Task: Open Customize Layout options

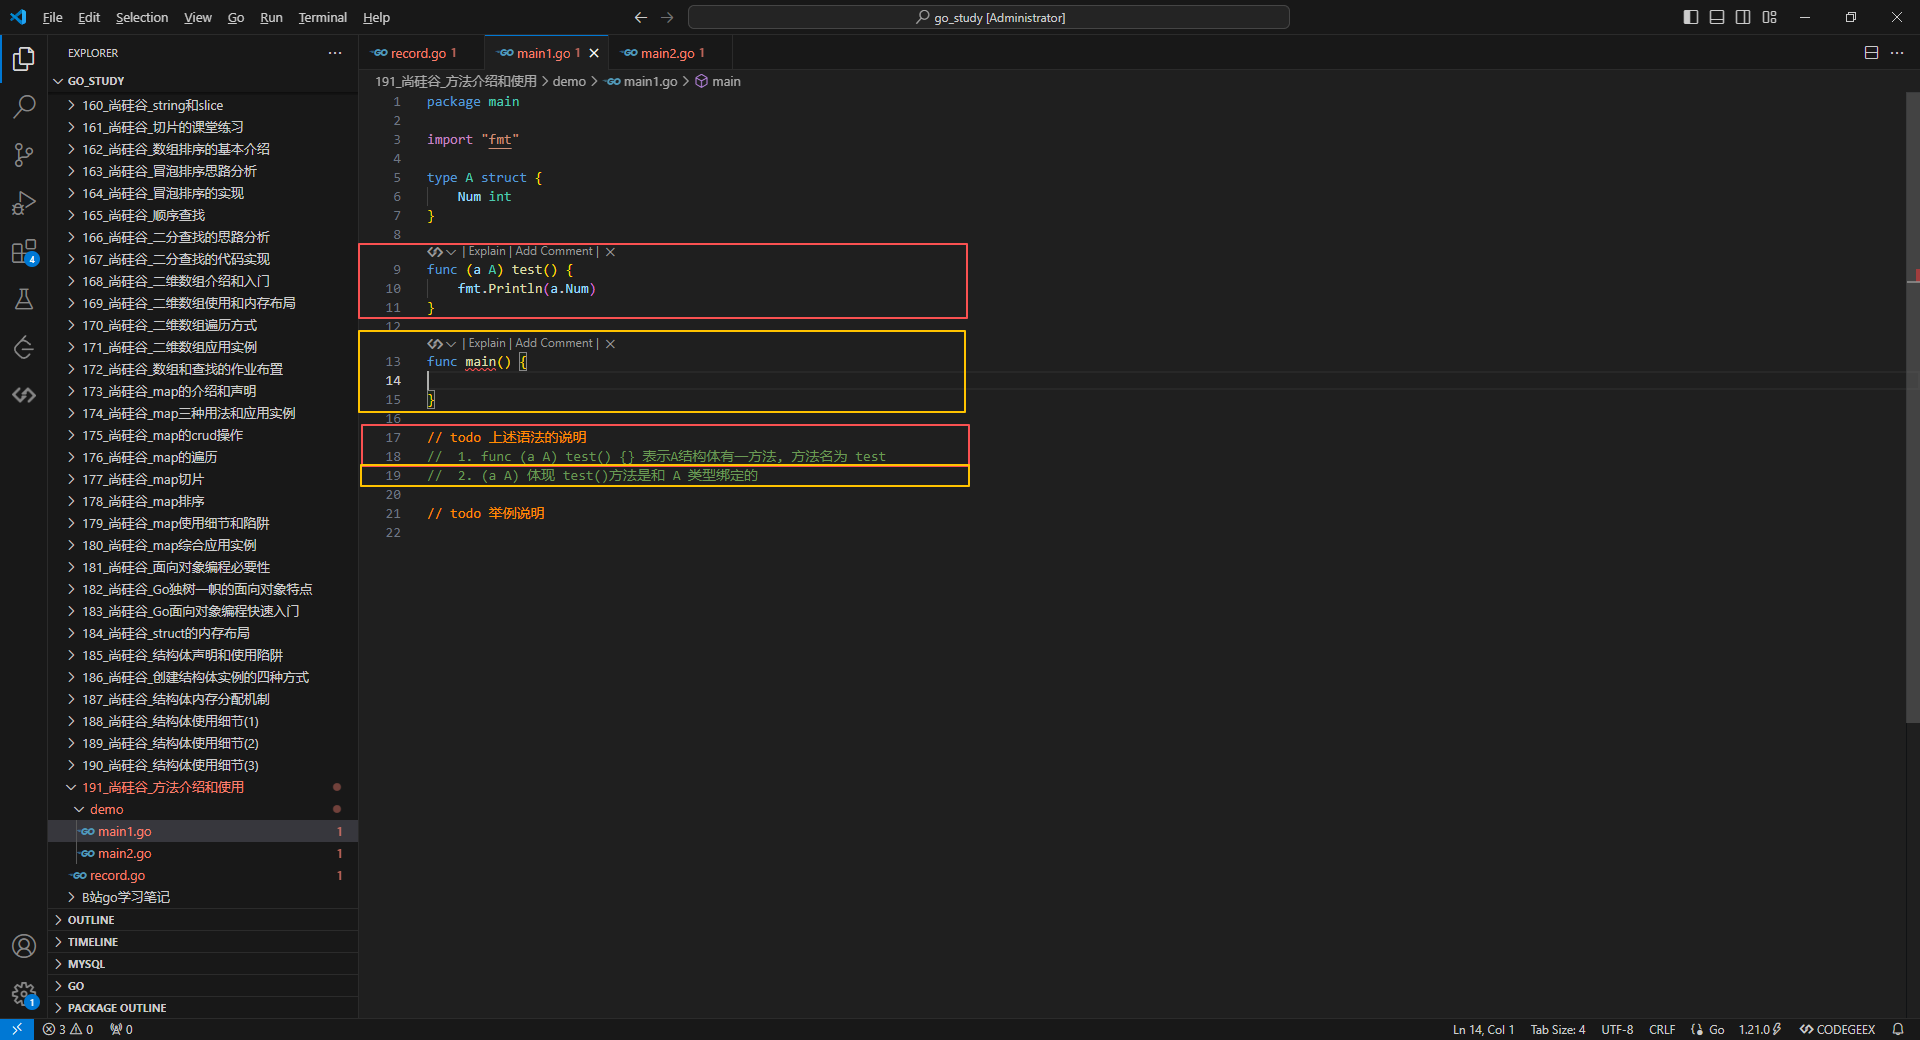Action: point(1770,17)
